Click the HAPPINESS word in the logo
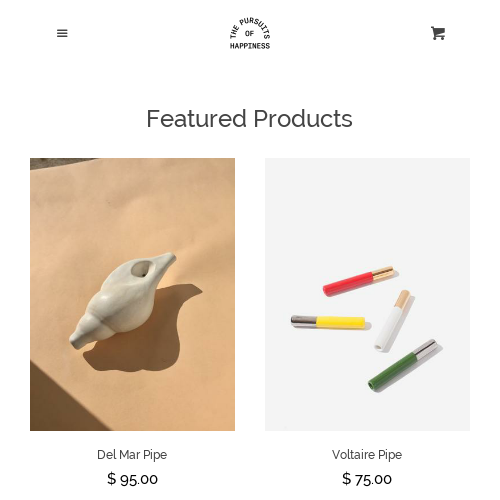 [250, 46]
